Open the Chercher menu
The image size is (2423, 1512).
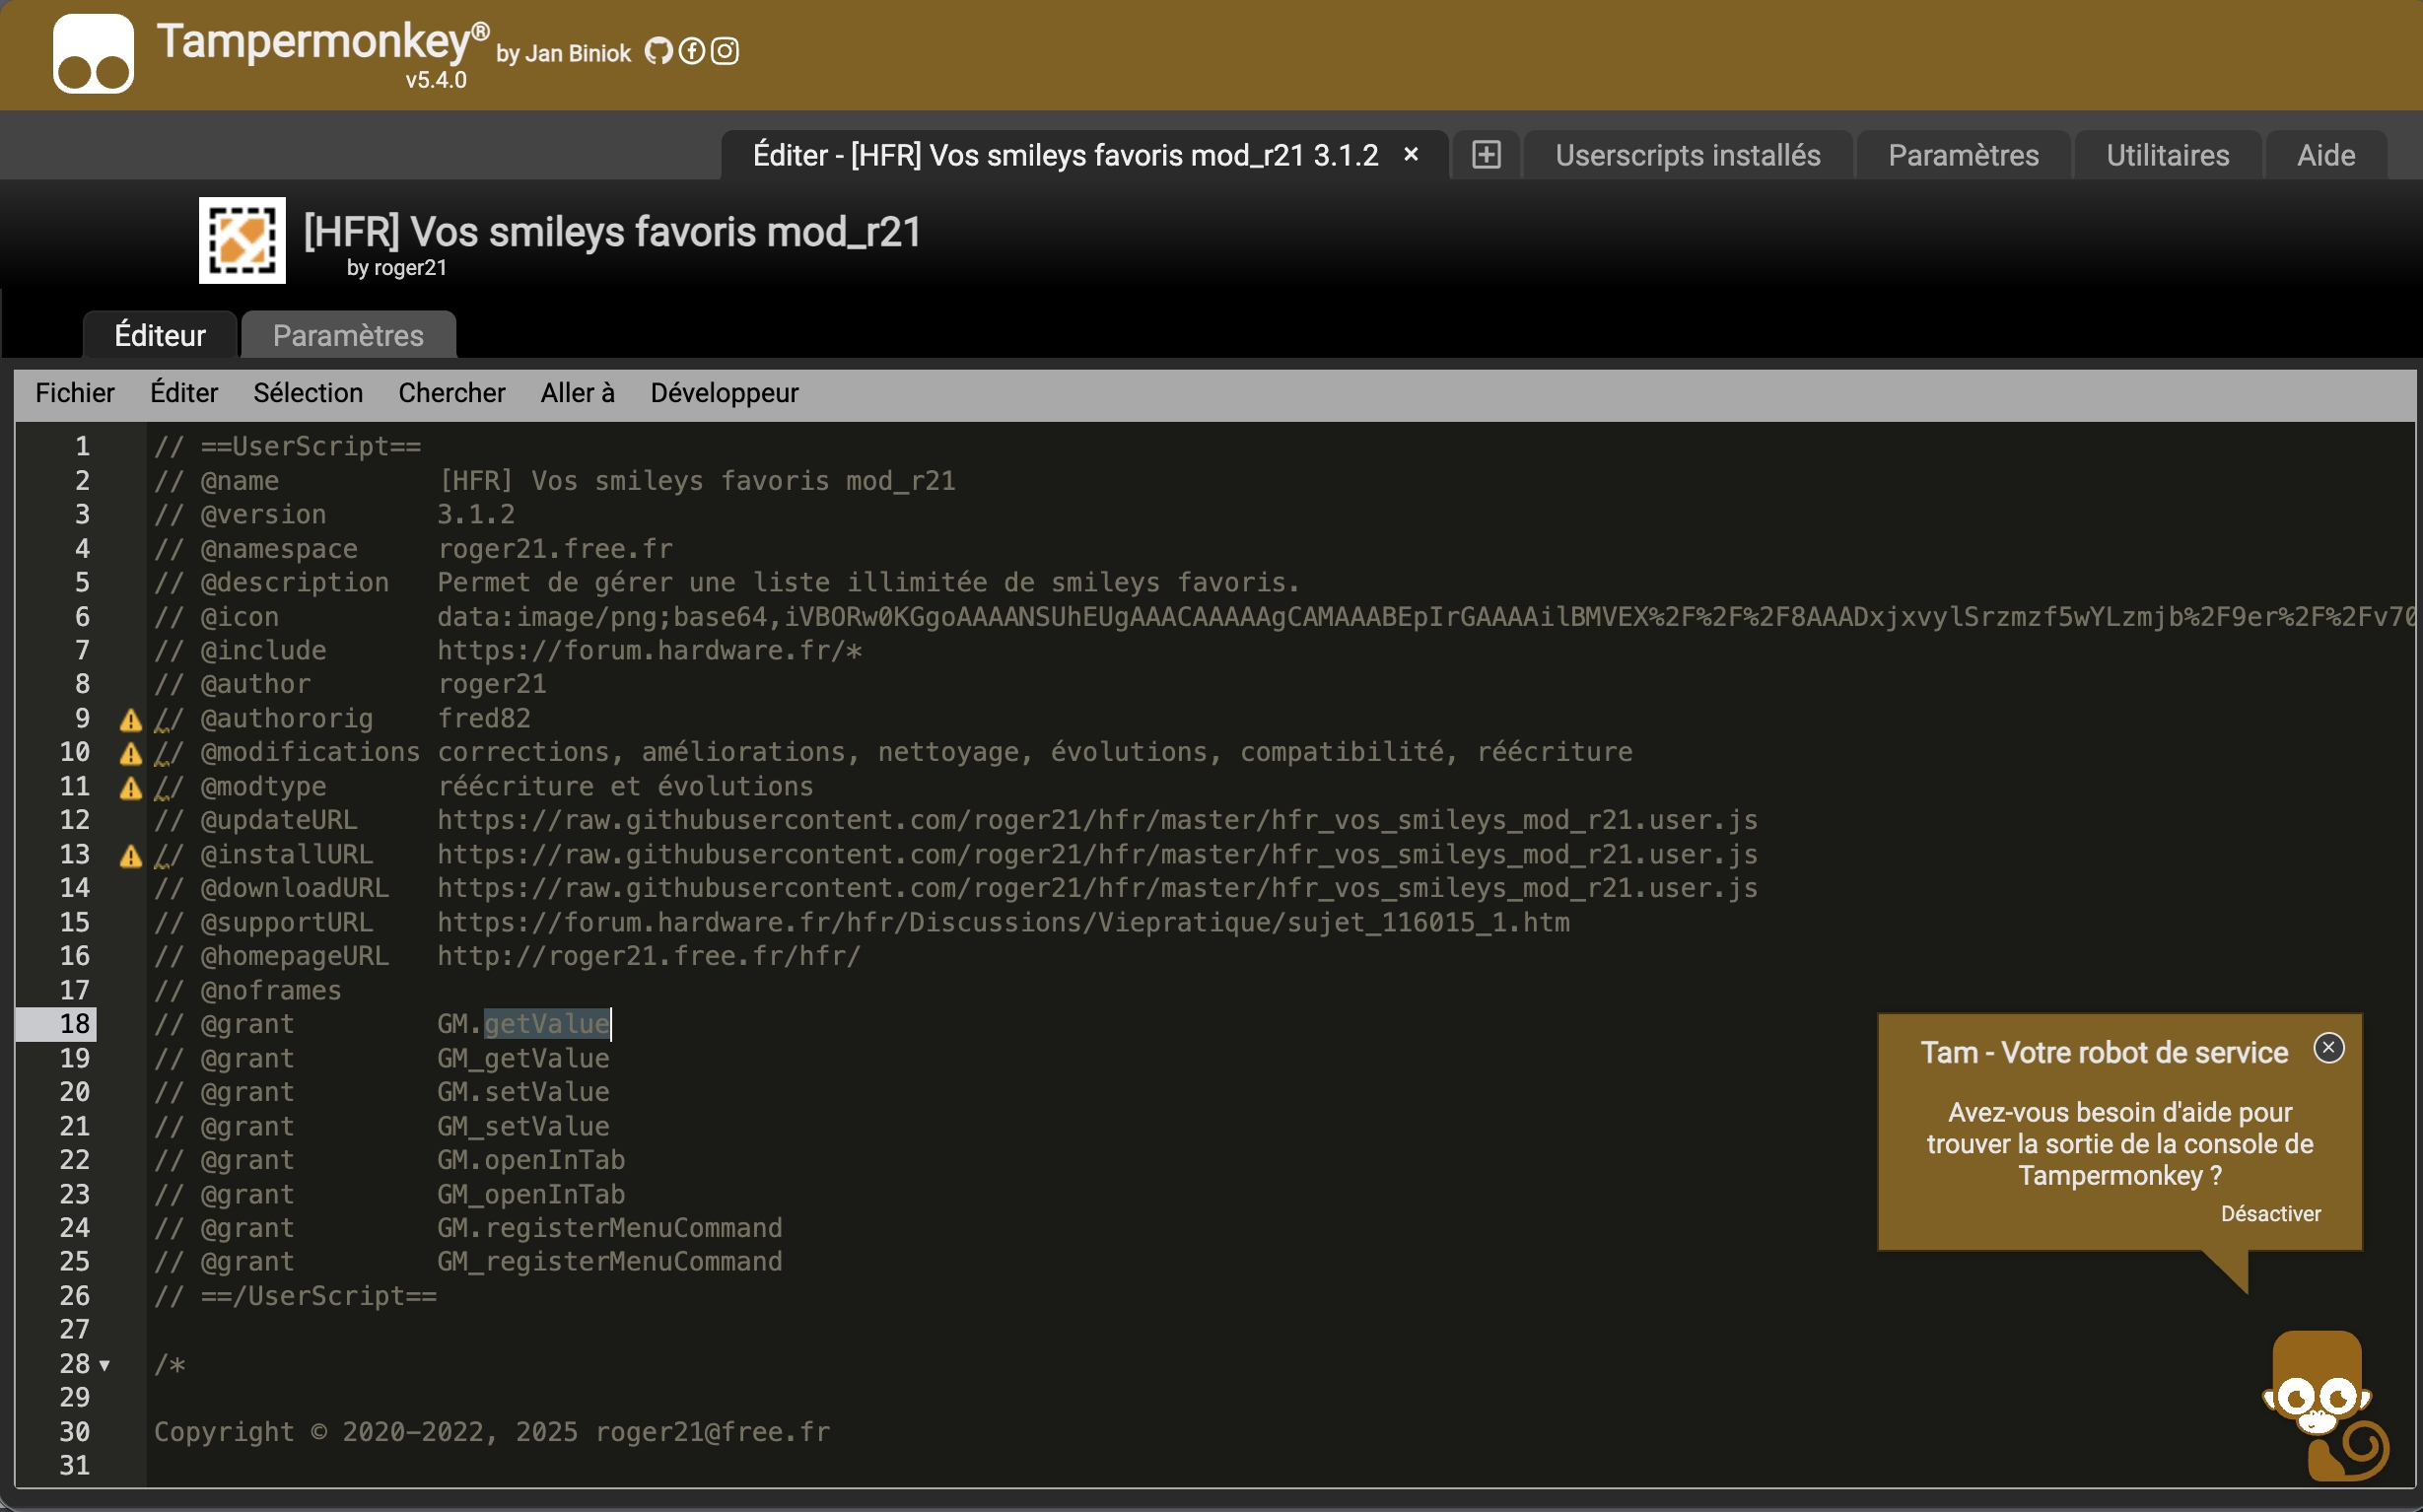[x=451, y=393]
